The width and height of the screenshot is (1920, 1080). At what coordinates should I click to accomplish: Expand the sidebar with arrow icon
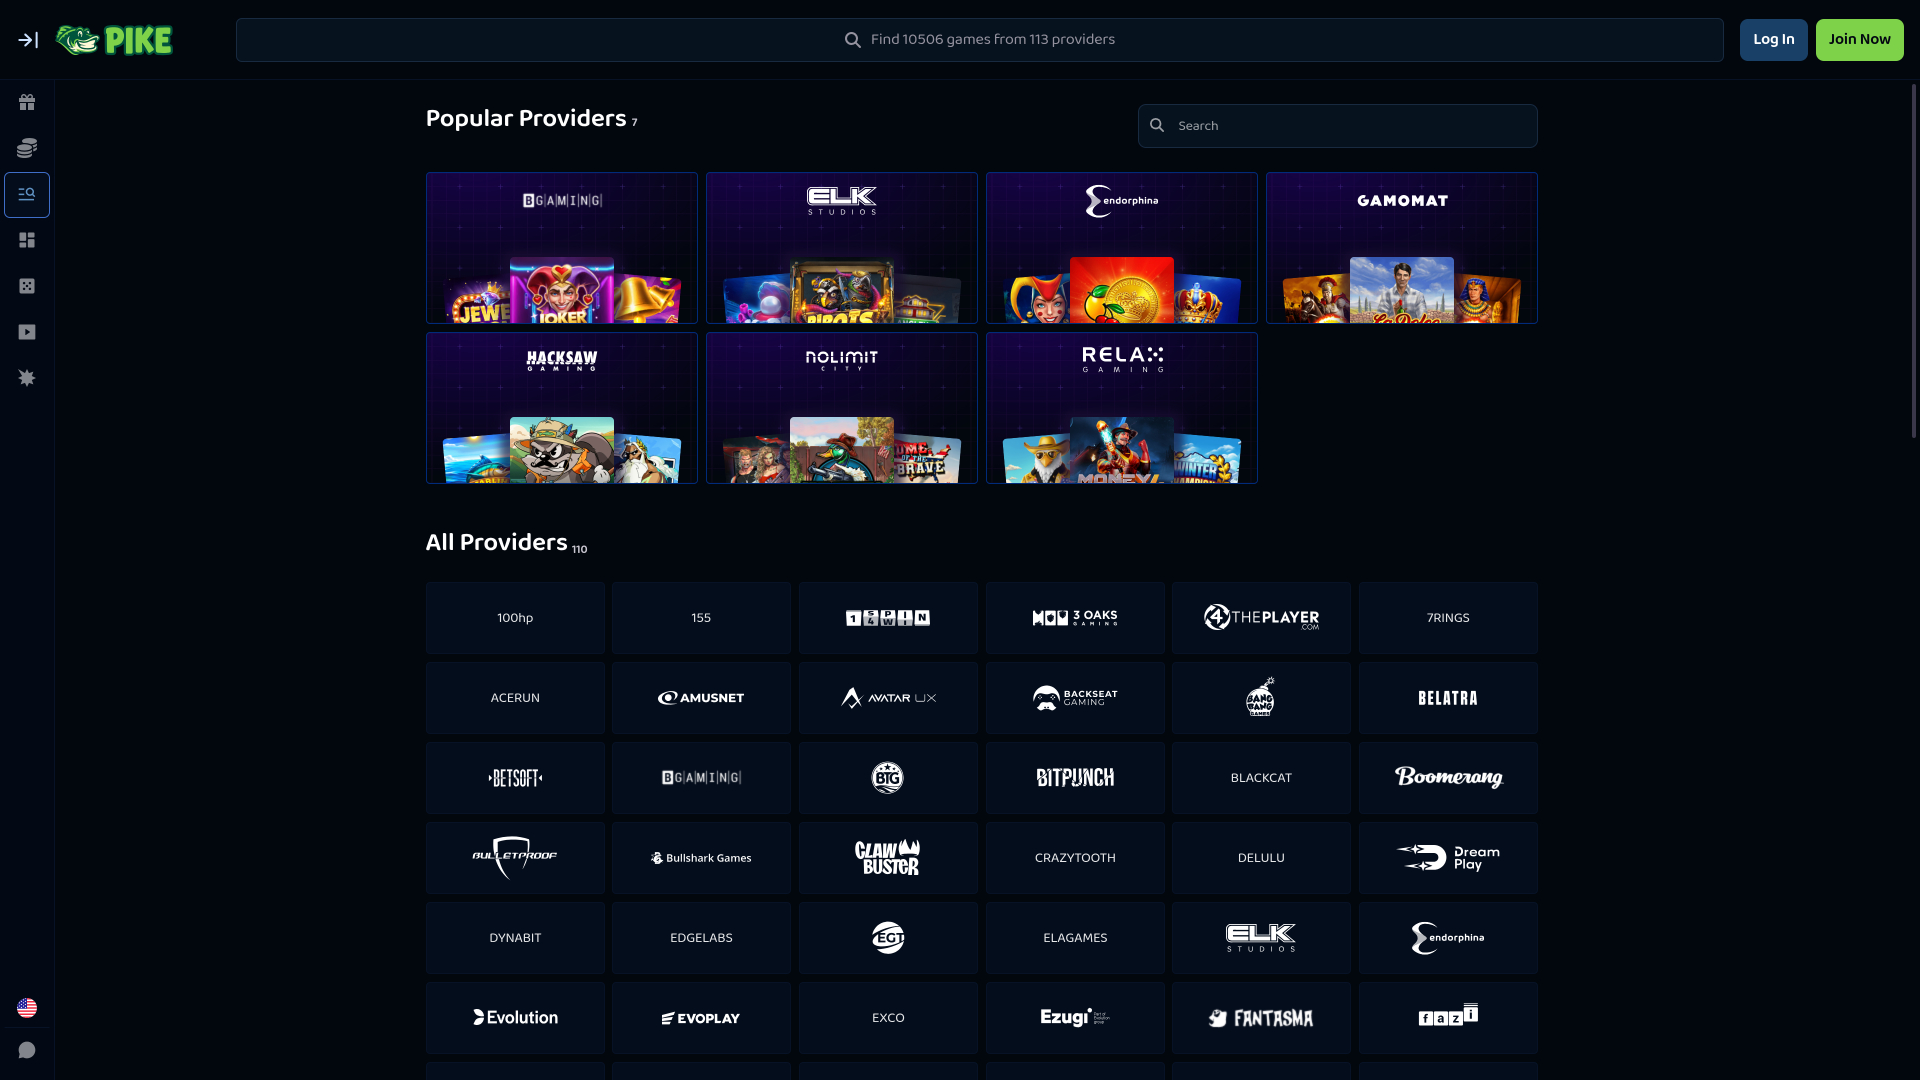(28, 40)
